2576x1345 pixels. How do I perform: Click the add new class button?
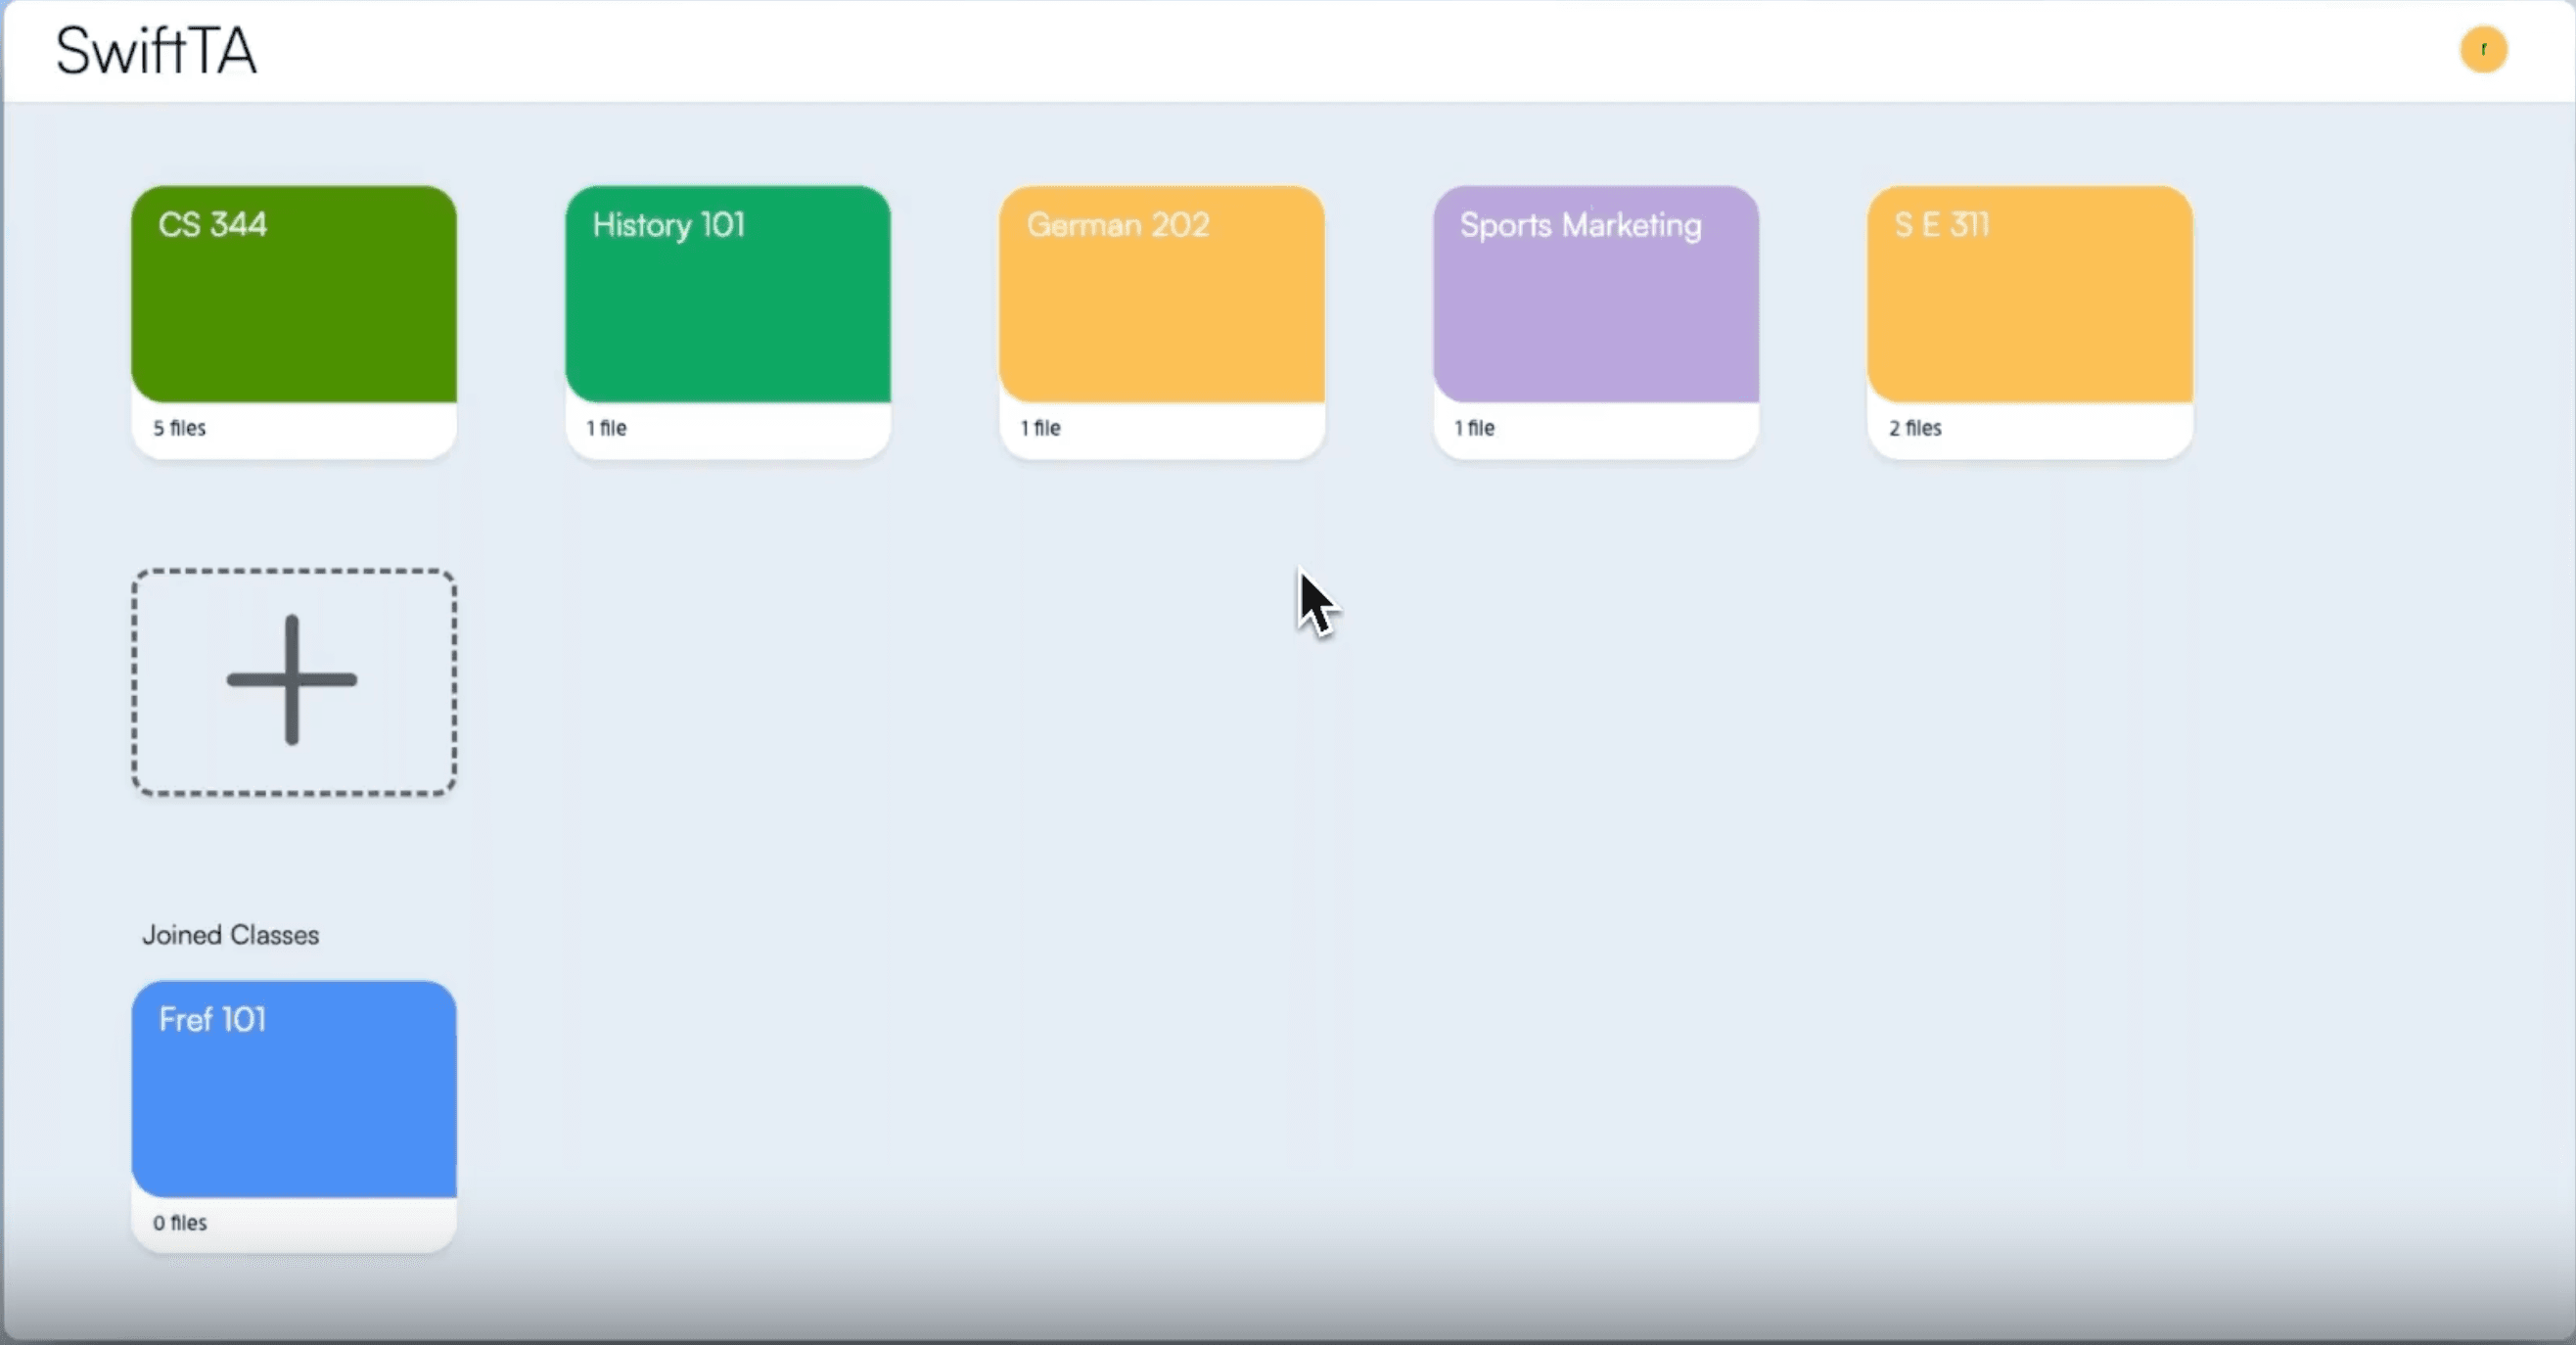coord(295,680)
